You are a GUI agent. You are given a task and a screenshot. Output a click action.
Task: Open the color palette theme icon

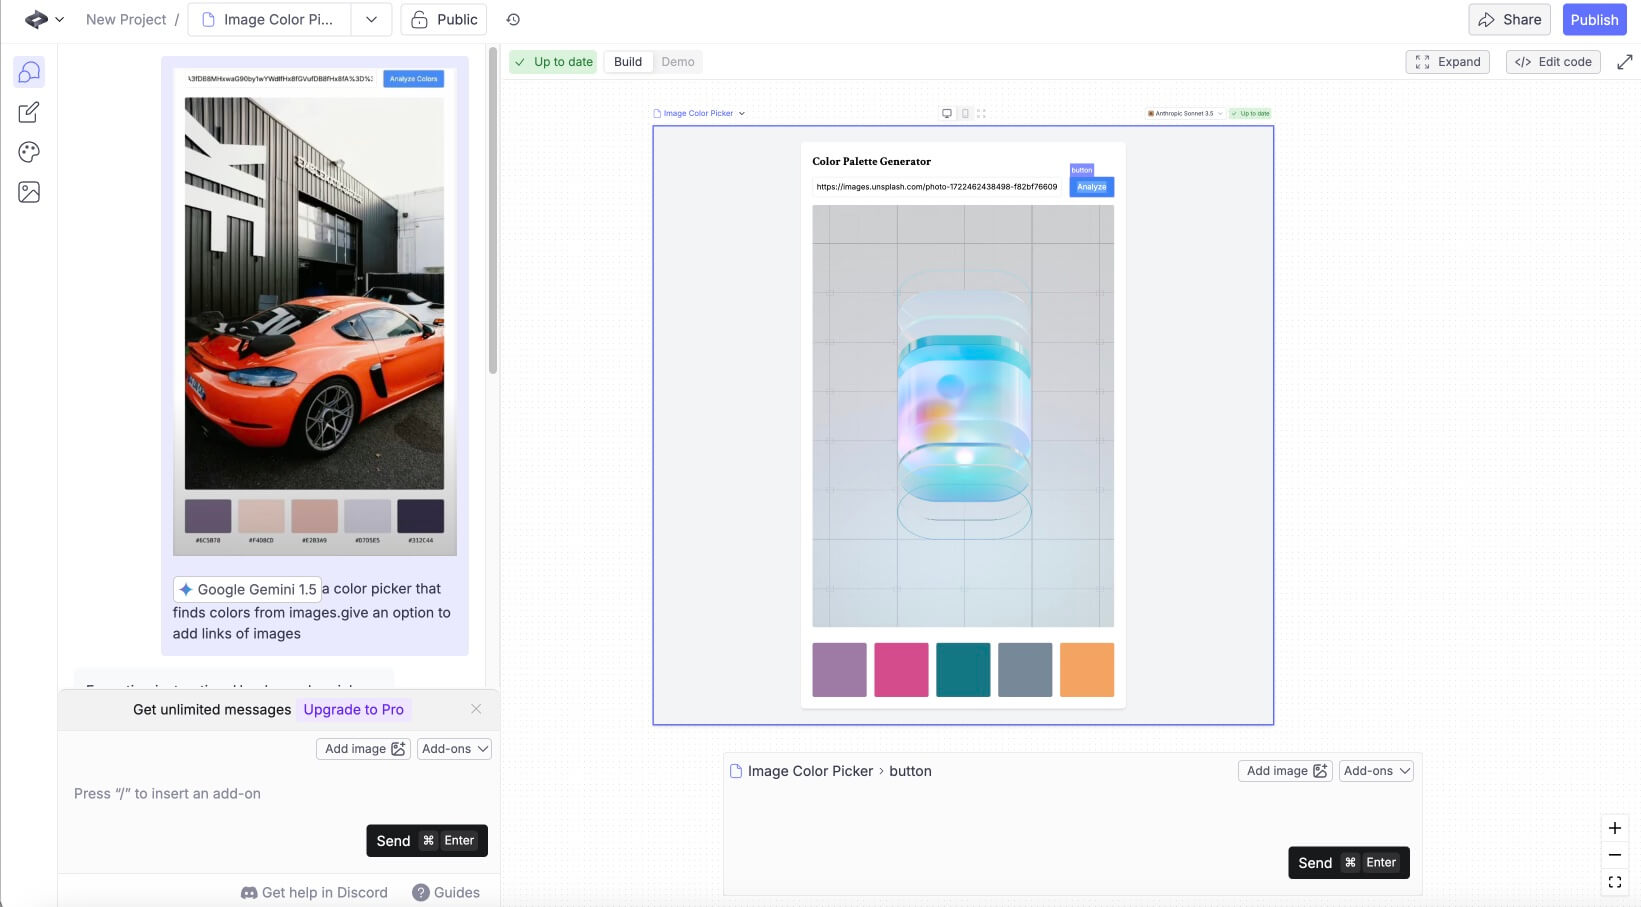pyautogui.click(x=29, y=152)
